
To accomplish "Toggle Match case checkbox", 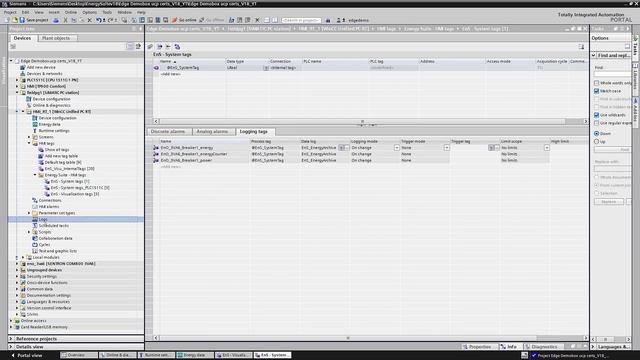I will (596, 91).
